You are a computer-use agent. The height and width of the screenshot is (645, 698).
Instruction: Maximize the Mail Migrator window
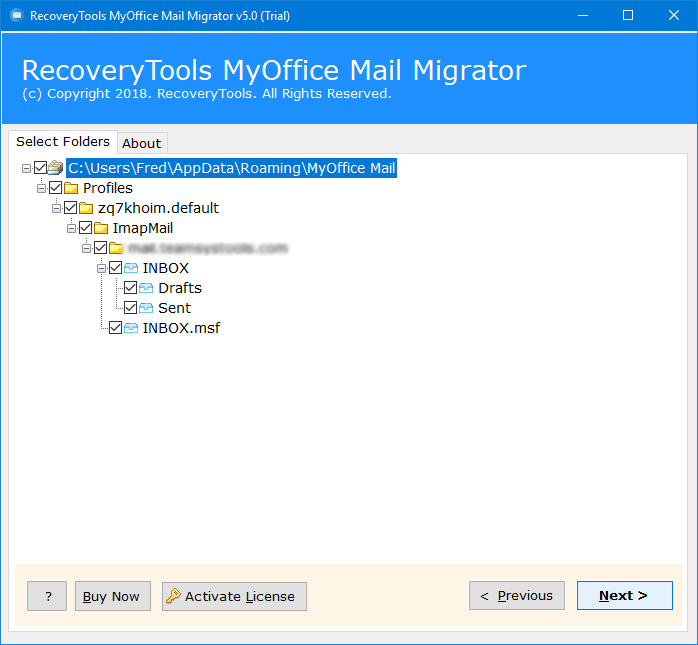click(x=628, y=16)
